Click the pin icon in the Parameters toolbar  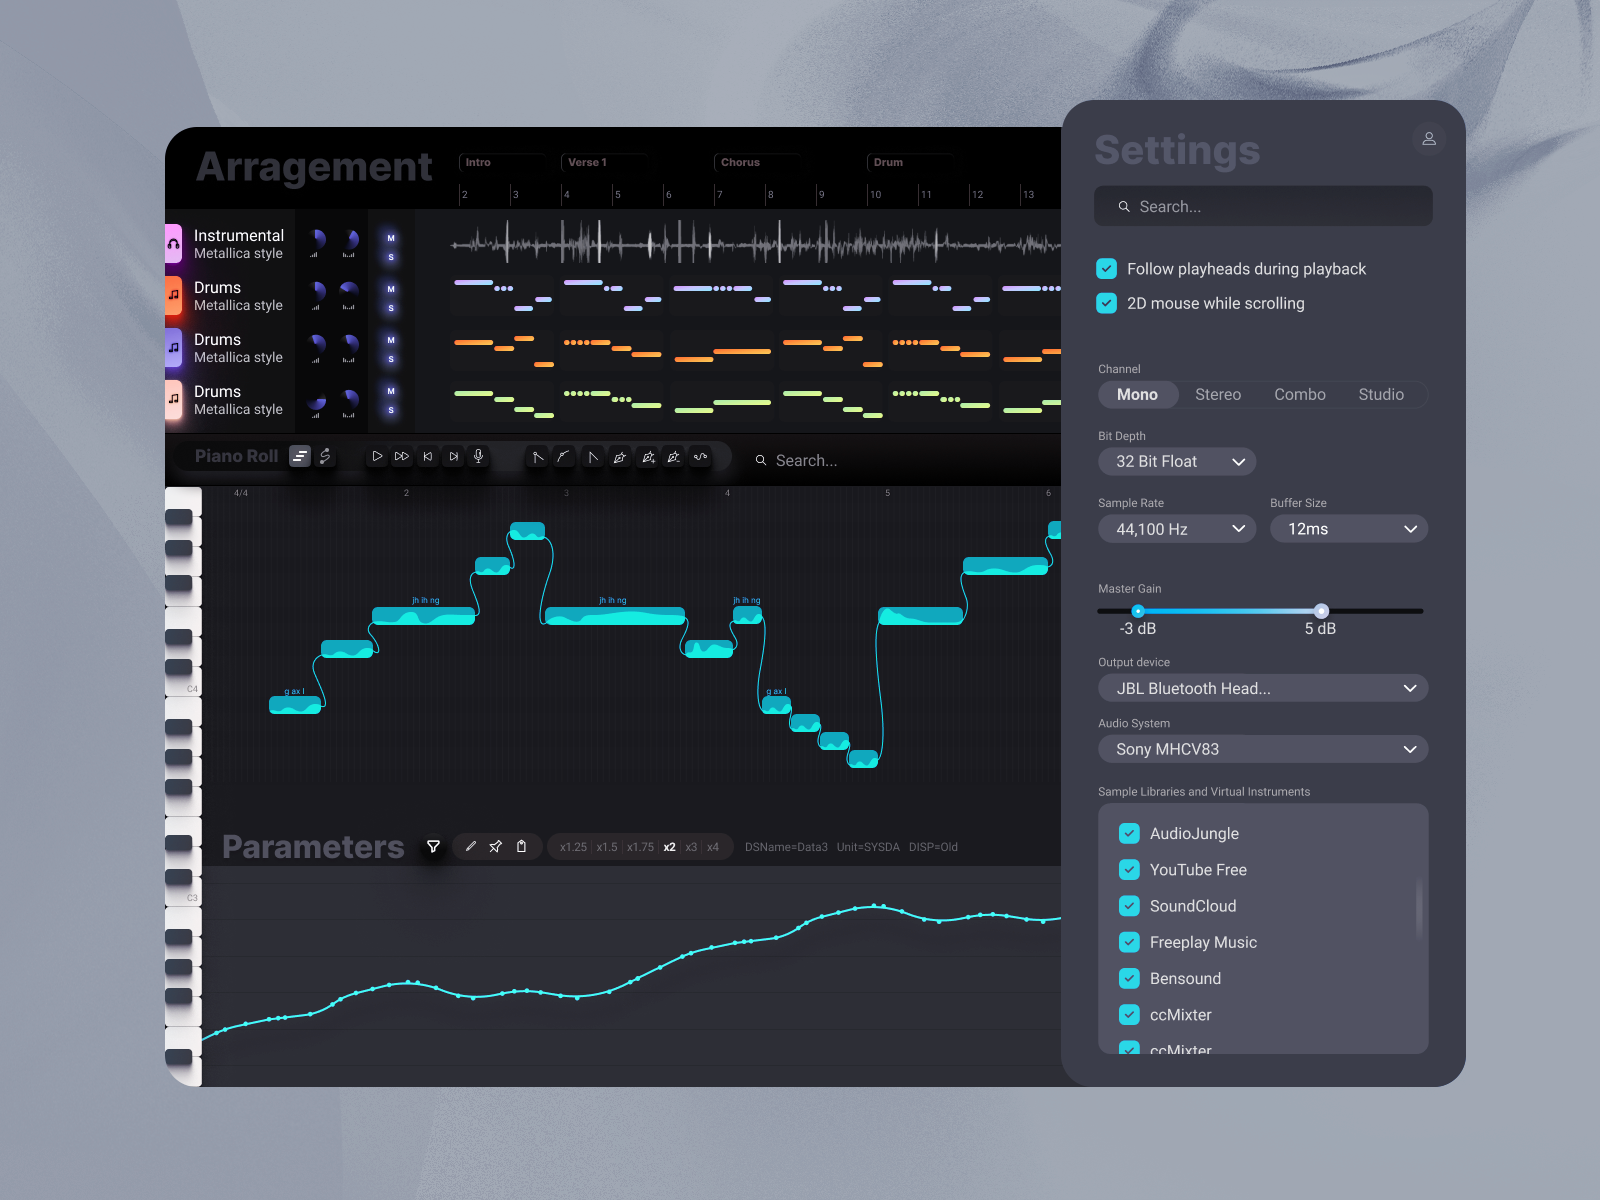pyautogui.click(x=495, y=846)
